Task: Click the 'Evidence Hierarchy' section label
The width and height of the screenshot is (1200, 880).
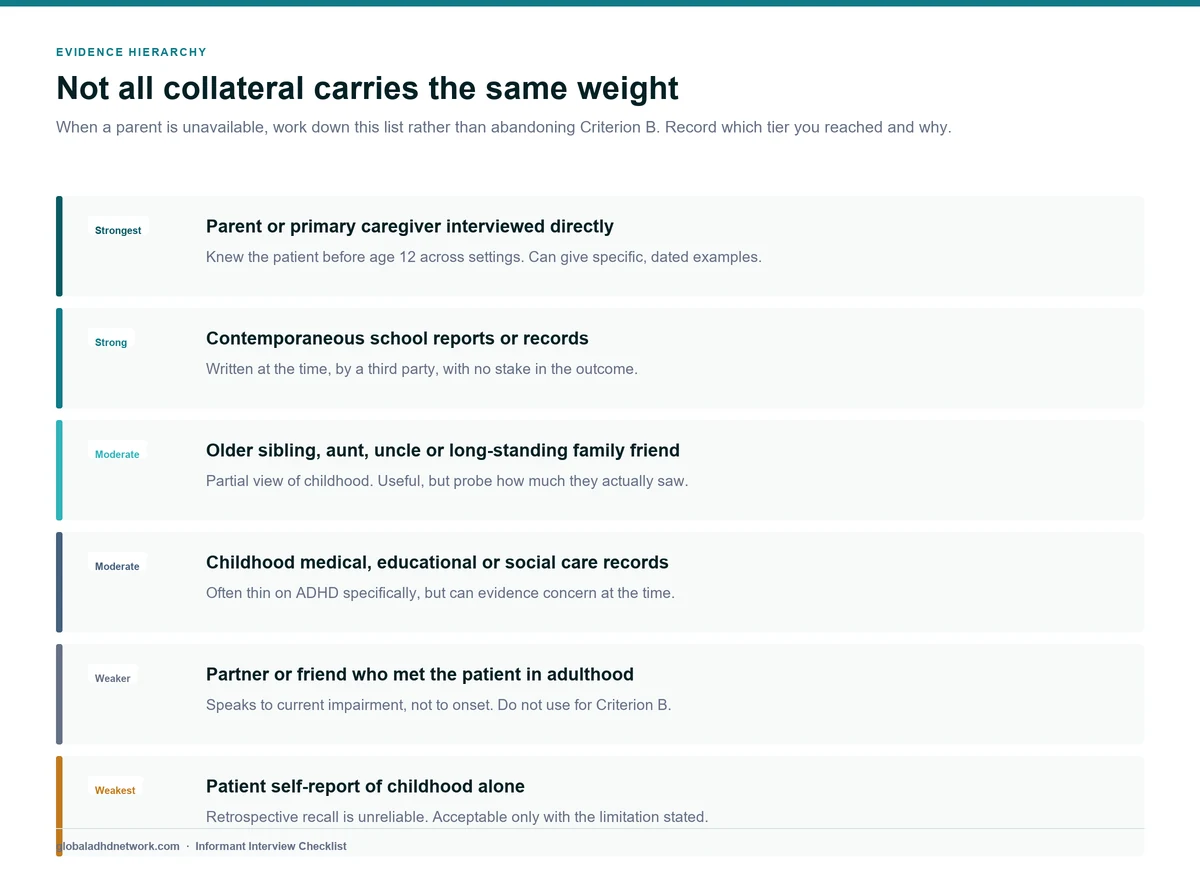Action: tap(131, 52)
